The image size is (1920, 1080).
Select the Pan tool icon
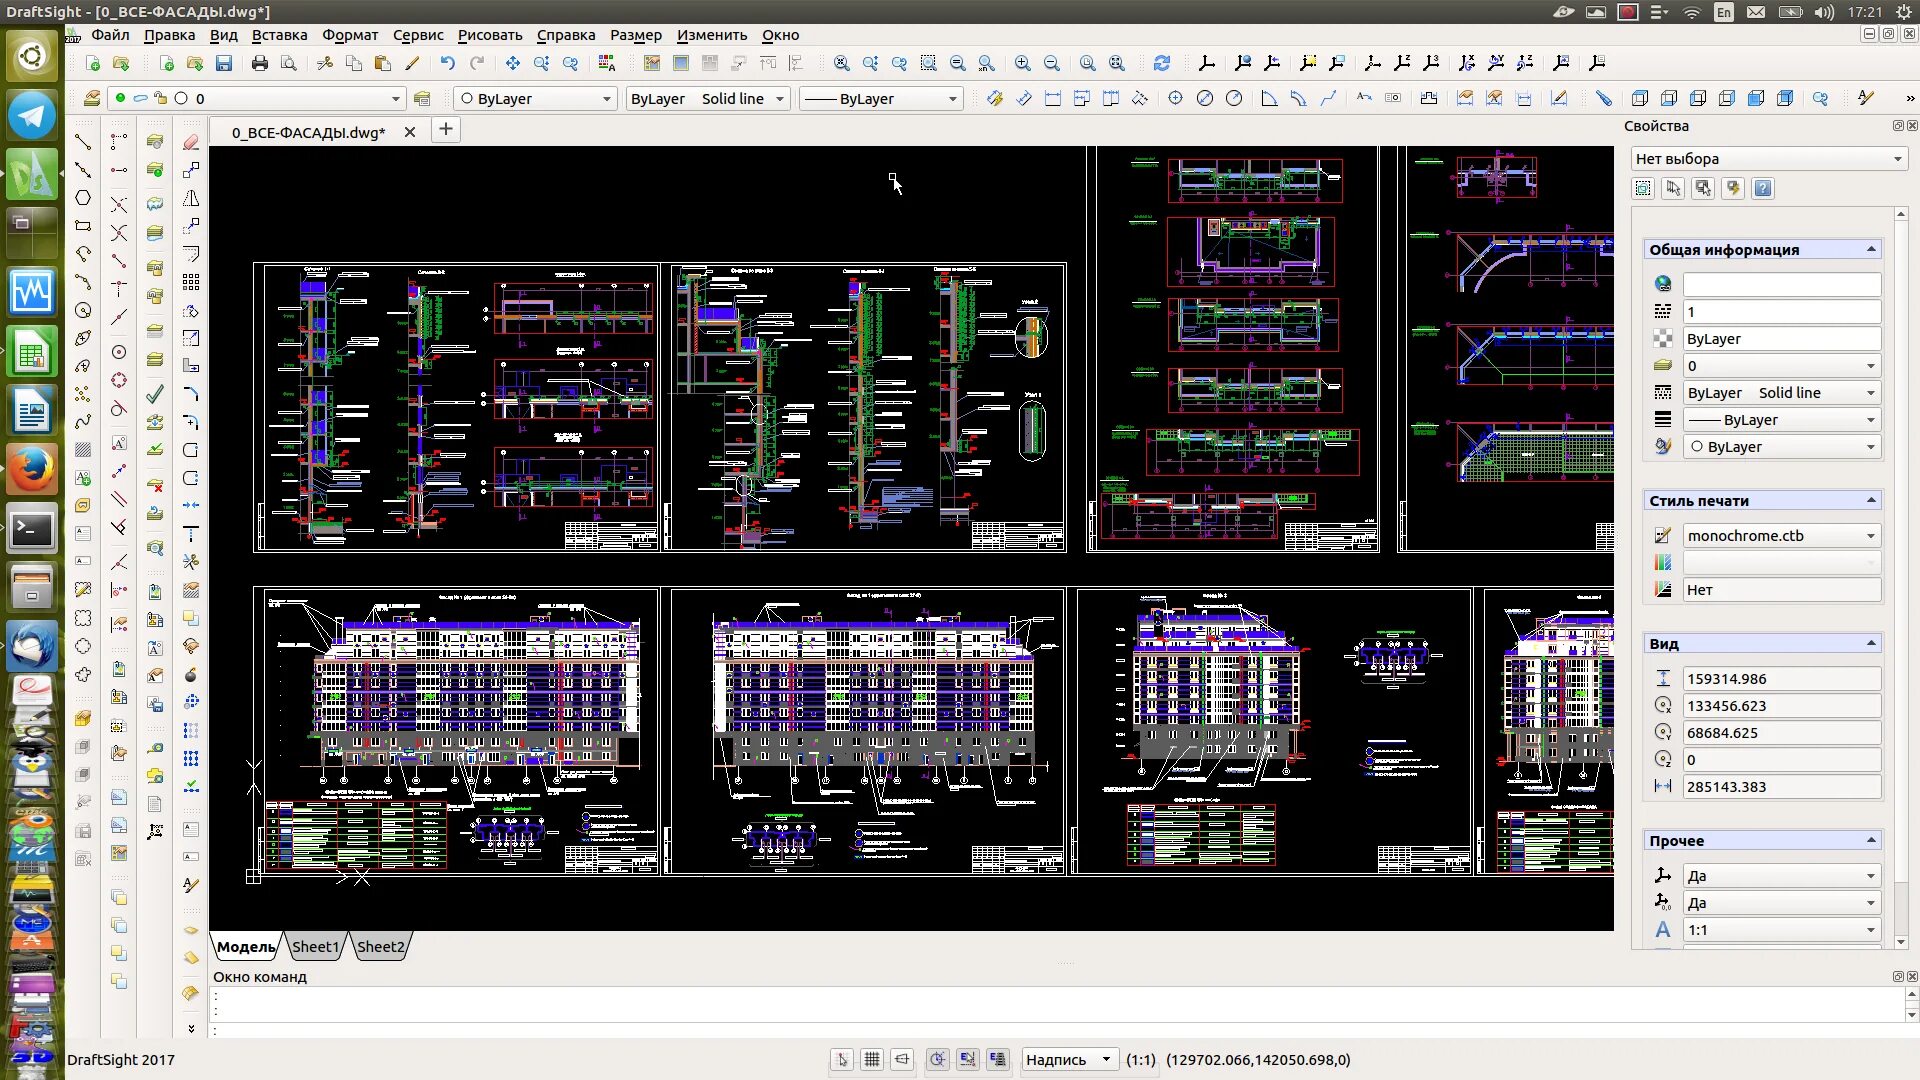tap(512, 63)
